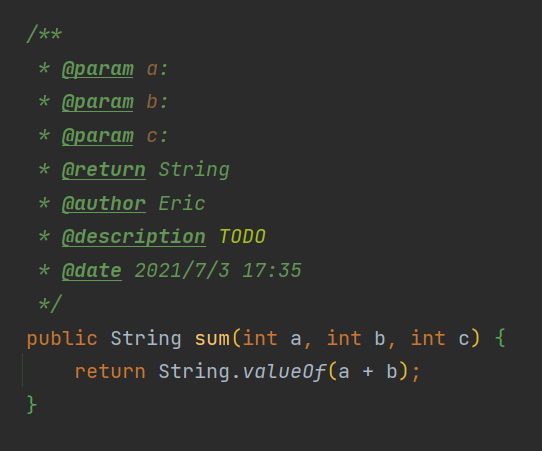This screenshot has width=542, height=451.
Task: Click the Javadoc opening /** marker
Action: (x=44, y=35)
